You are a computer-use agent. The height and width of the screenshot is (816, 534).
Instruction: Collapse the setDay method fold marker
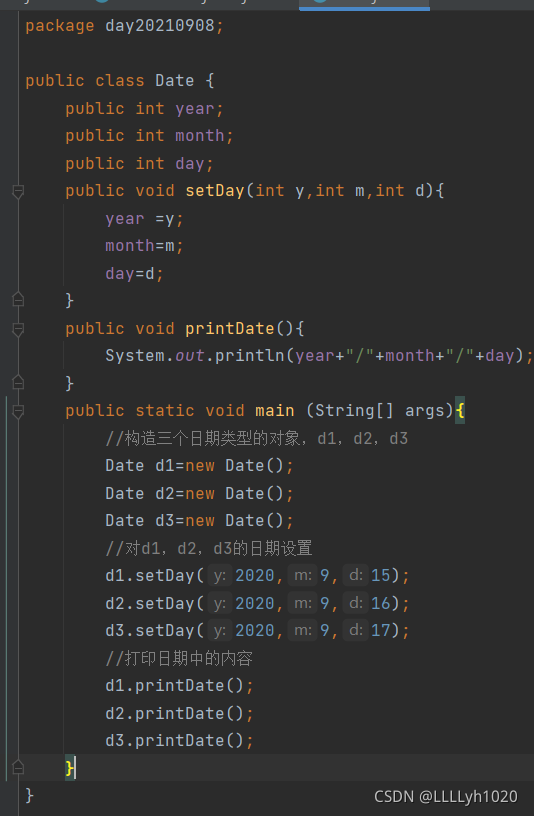(x=18, y=192)
